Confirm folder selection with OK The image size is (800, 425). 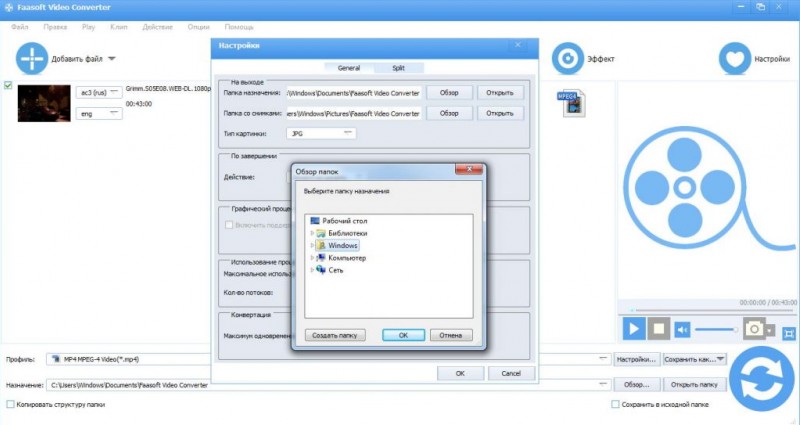pos(403,335)
